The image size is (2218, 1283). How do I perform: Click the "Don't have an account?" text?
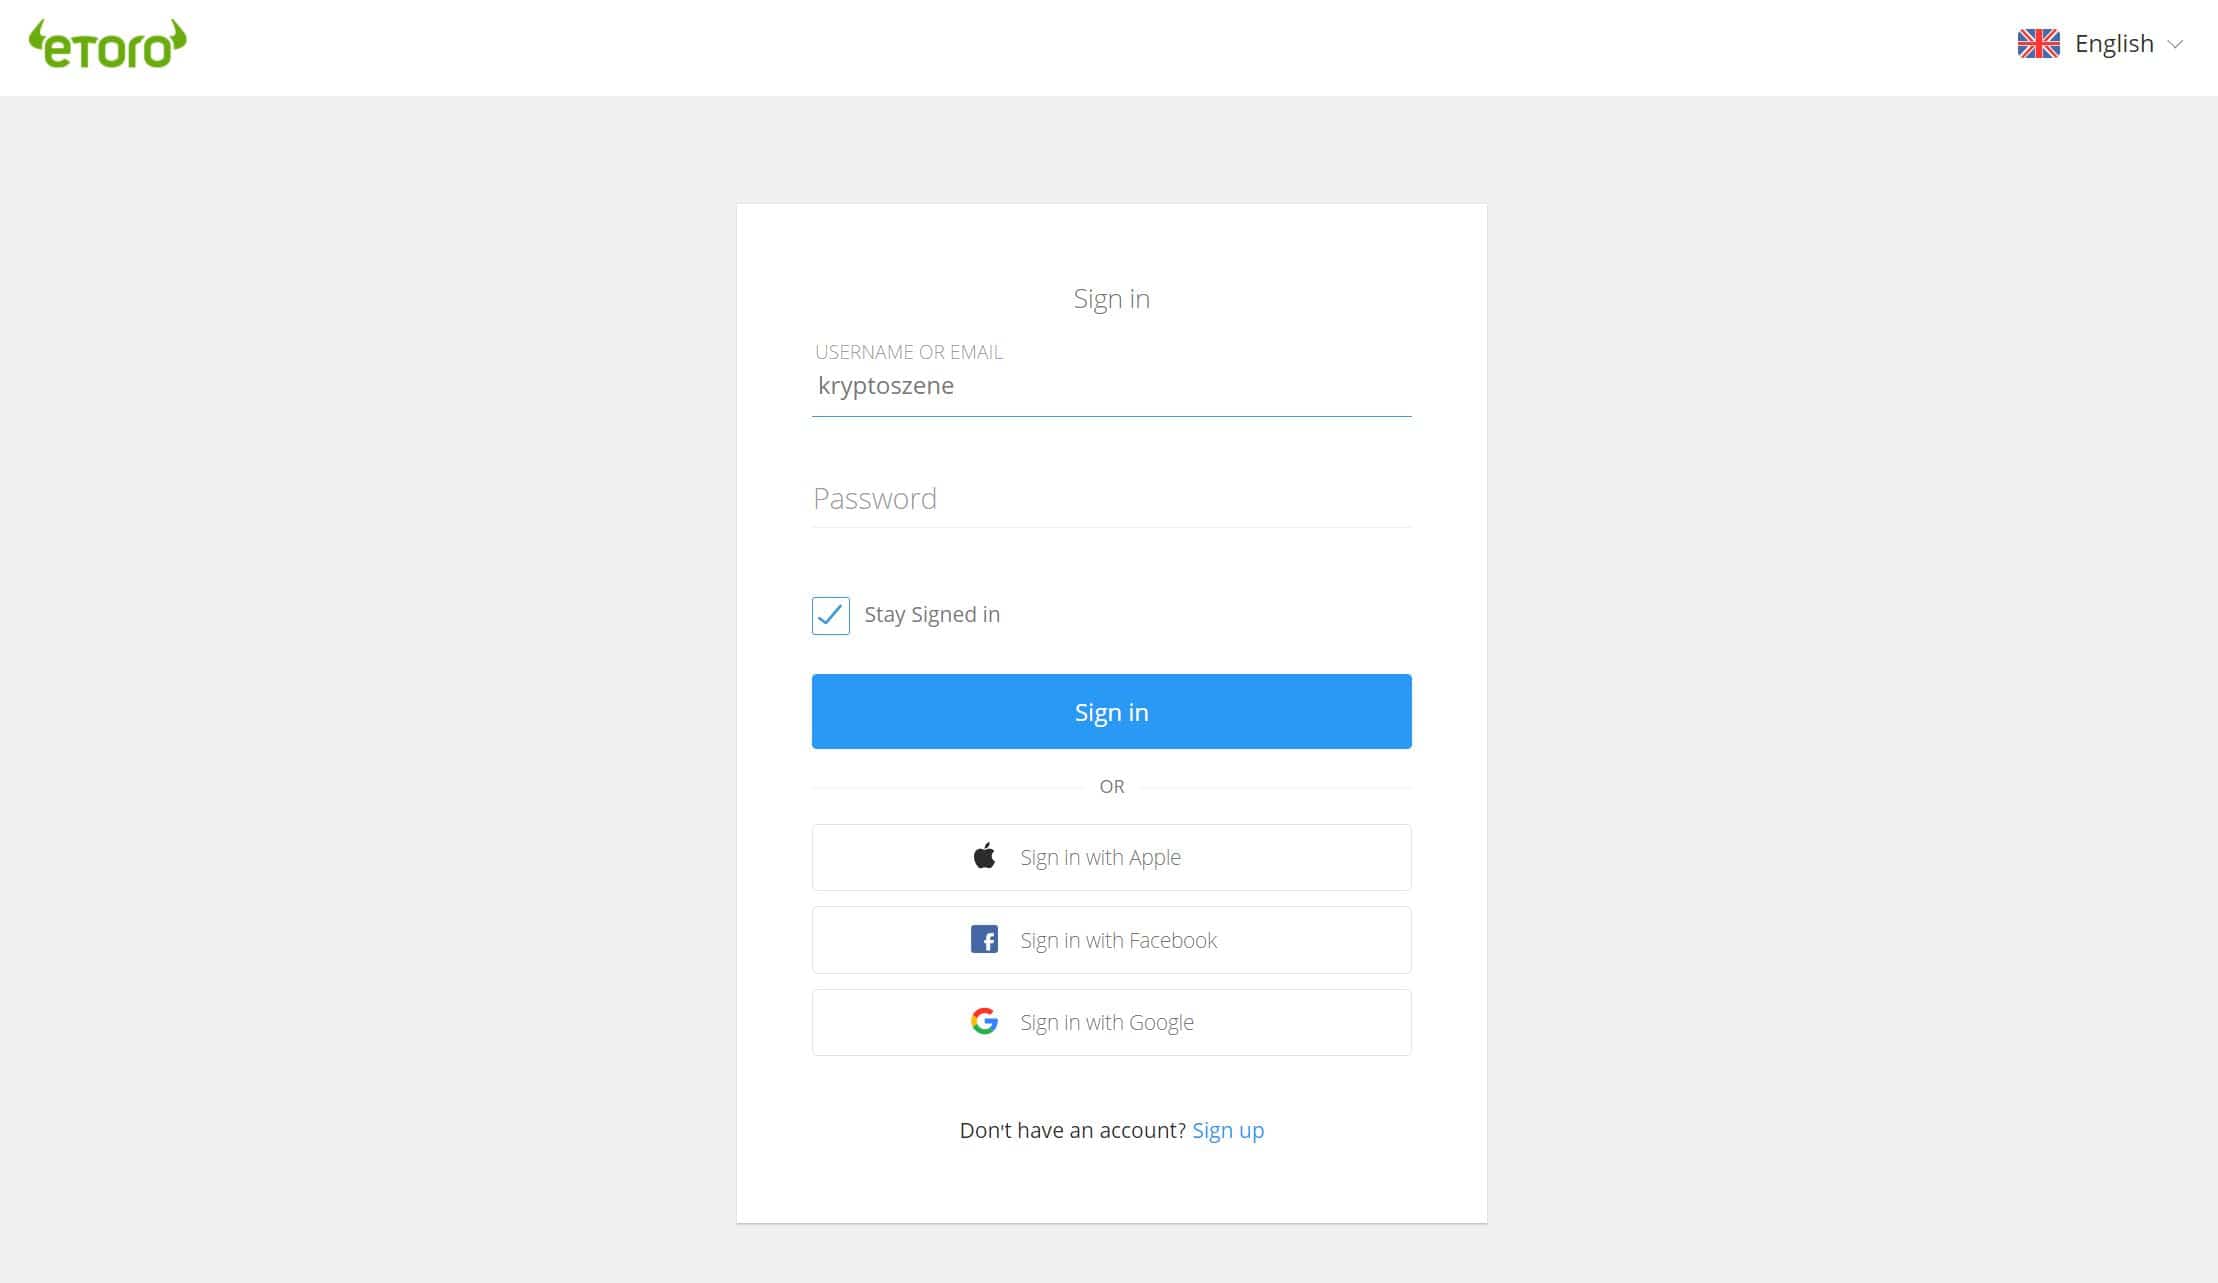1072,1130
